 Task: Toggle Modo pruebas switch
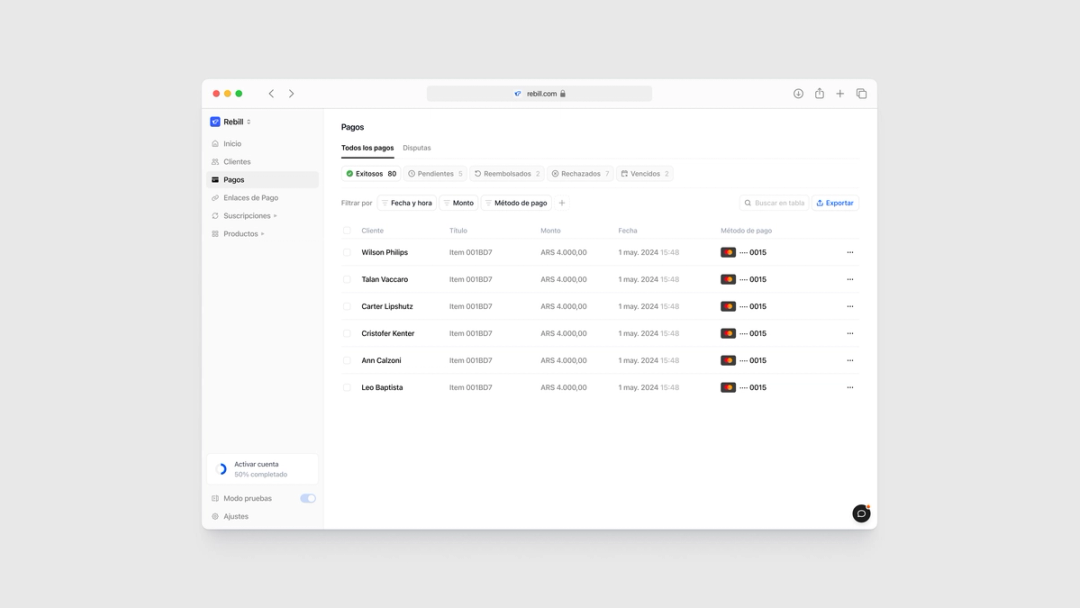click(308, 499)
